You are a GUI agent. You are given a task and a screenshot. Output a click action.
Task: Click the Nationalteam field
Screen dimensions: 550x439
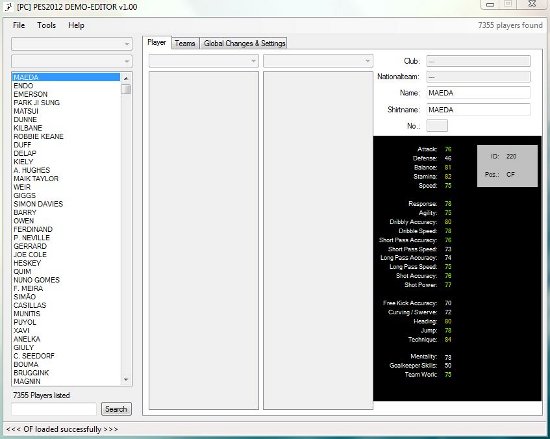pos(478,77)
